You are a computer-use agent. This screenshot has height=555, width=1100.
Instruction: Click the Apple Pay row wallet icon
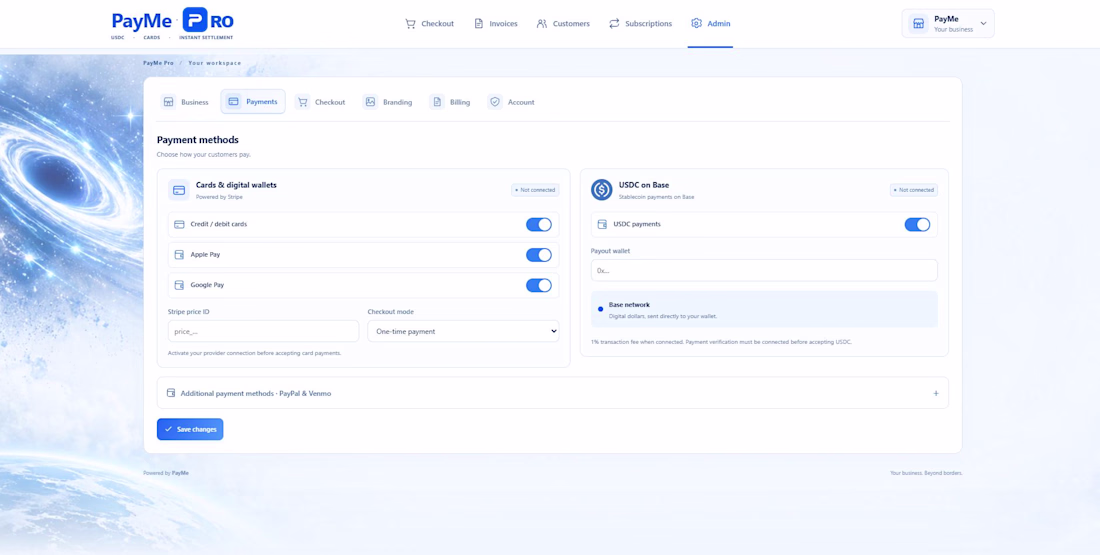(x=179, y=255)
